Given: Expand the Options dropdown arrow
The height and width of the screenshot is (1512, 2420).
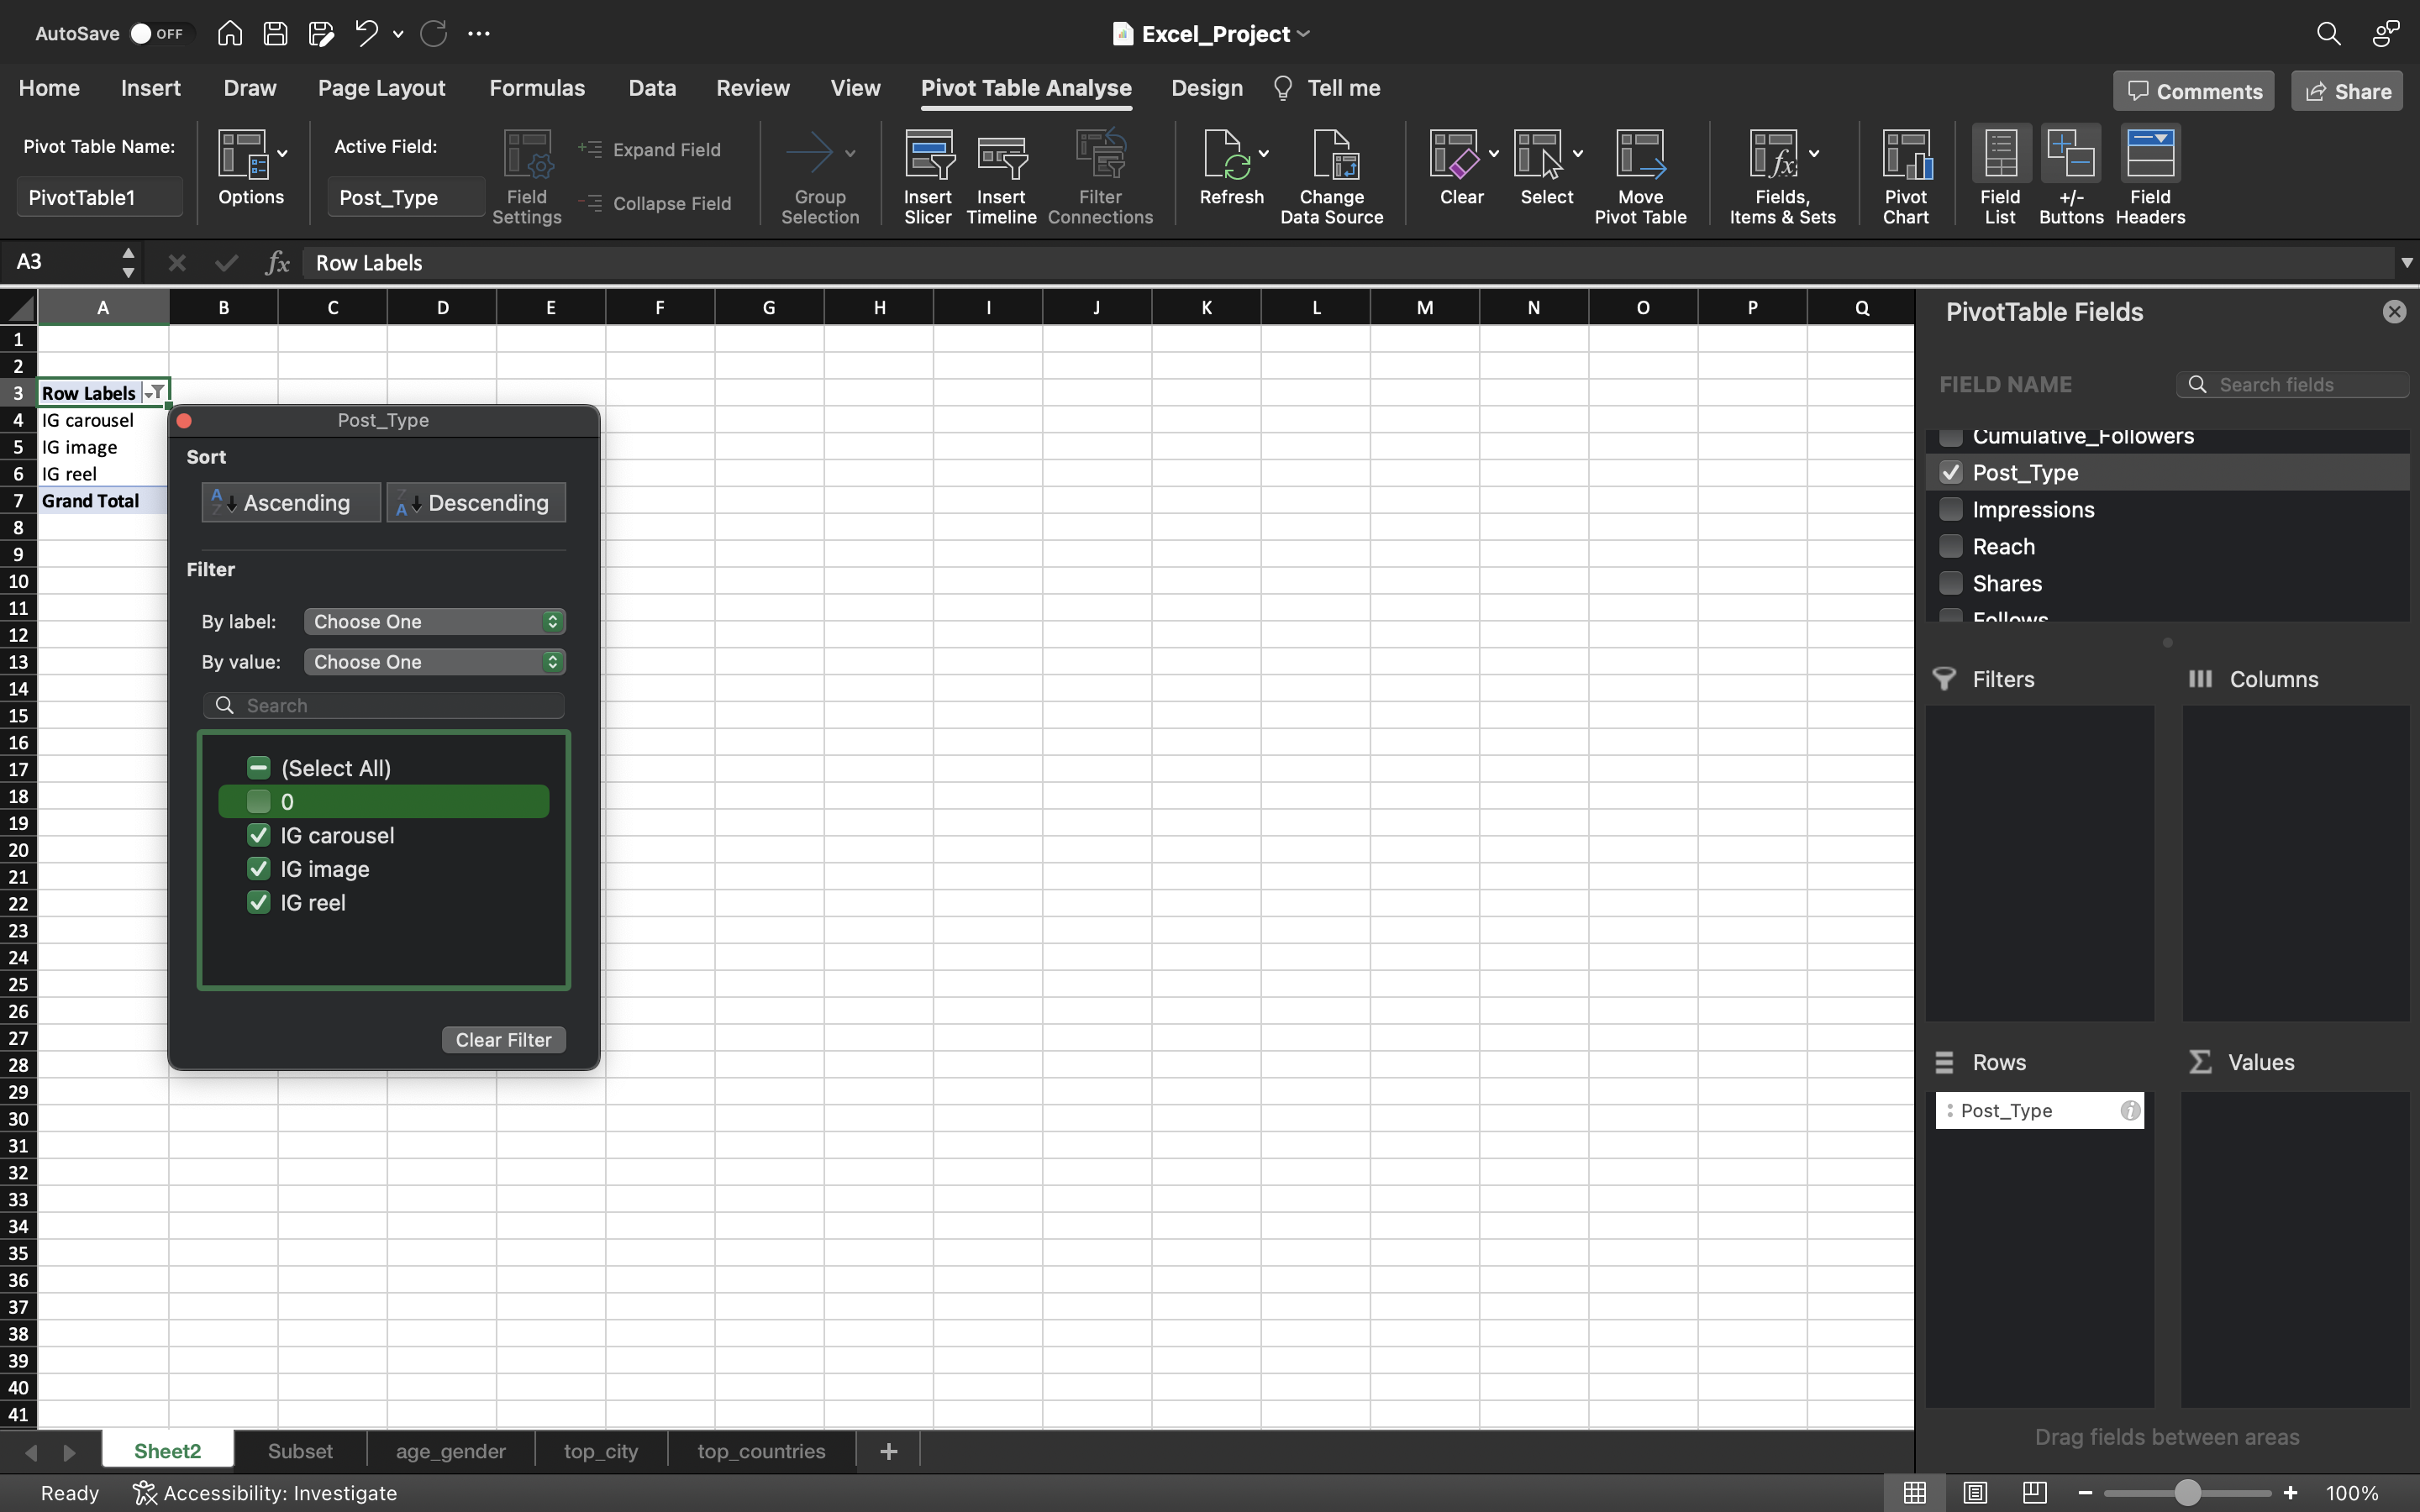Looking at the screenshot, I should [x=283, y=153].
